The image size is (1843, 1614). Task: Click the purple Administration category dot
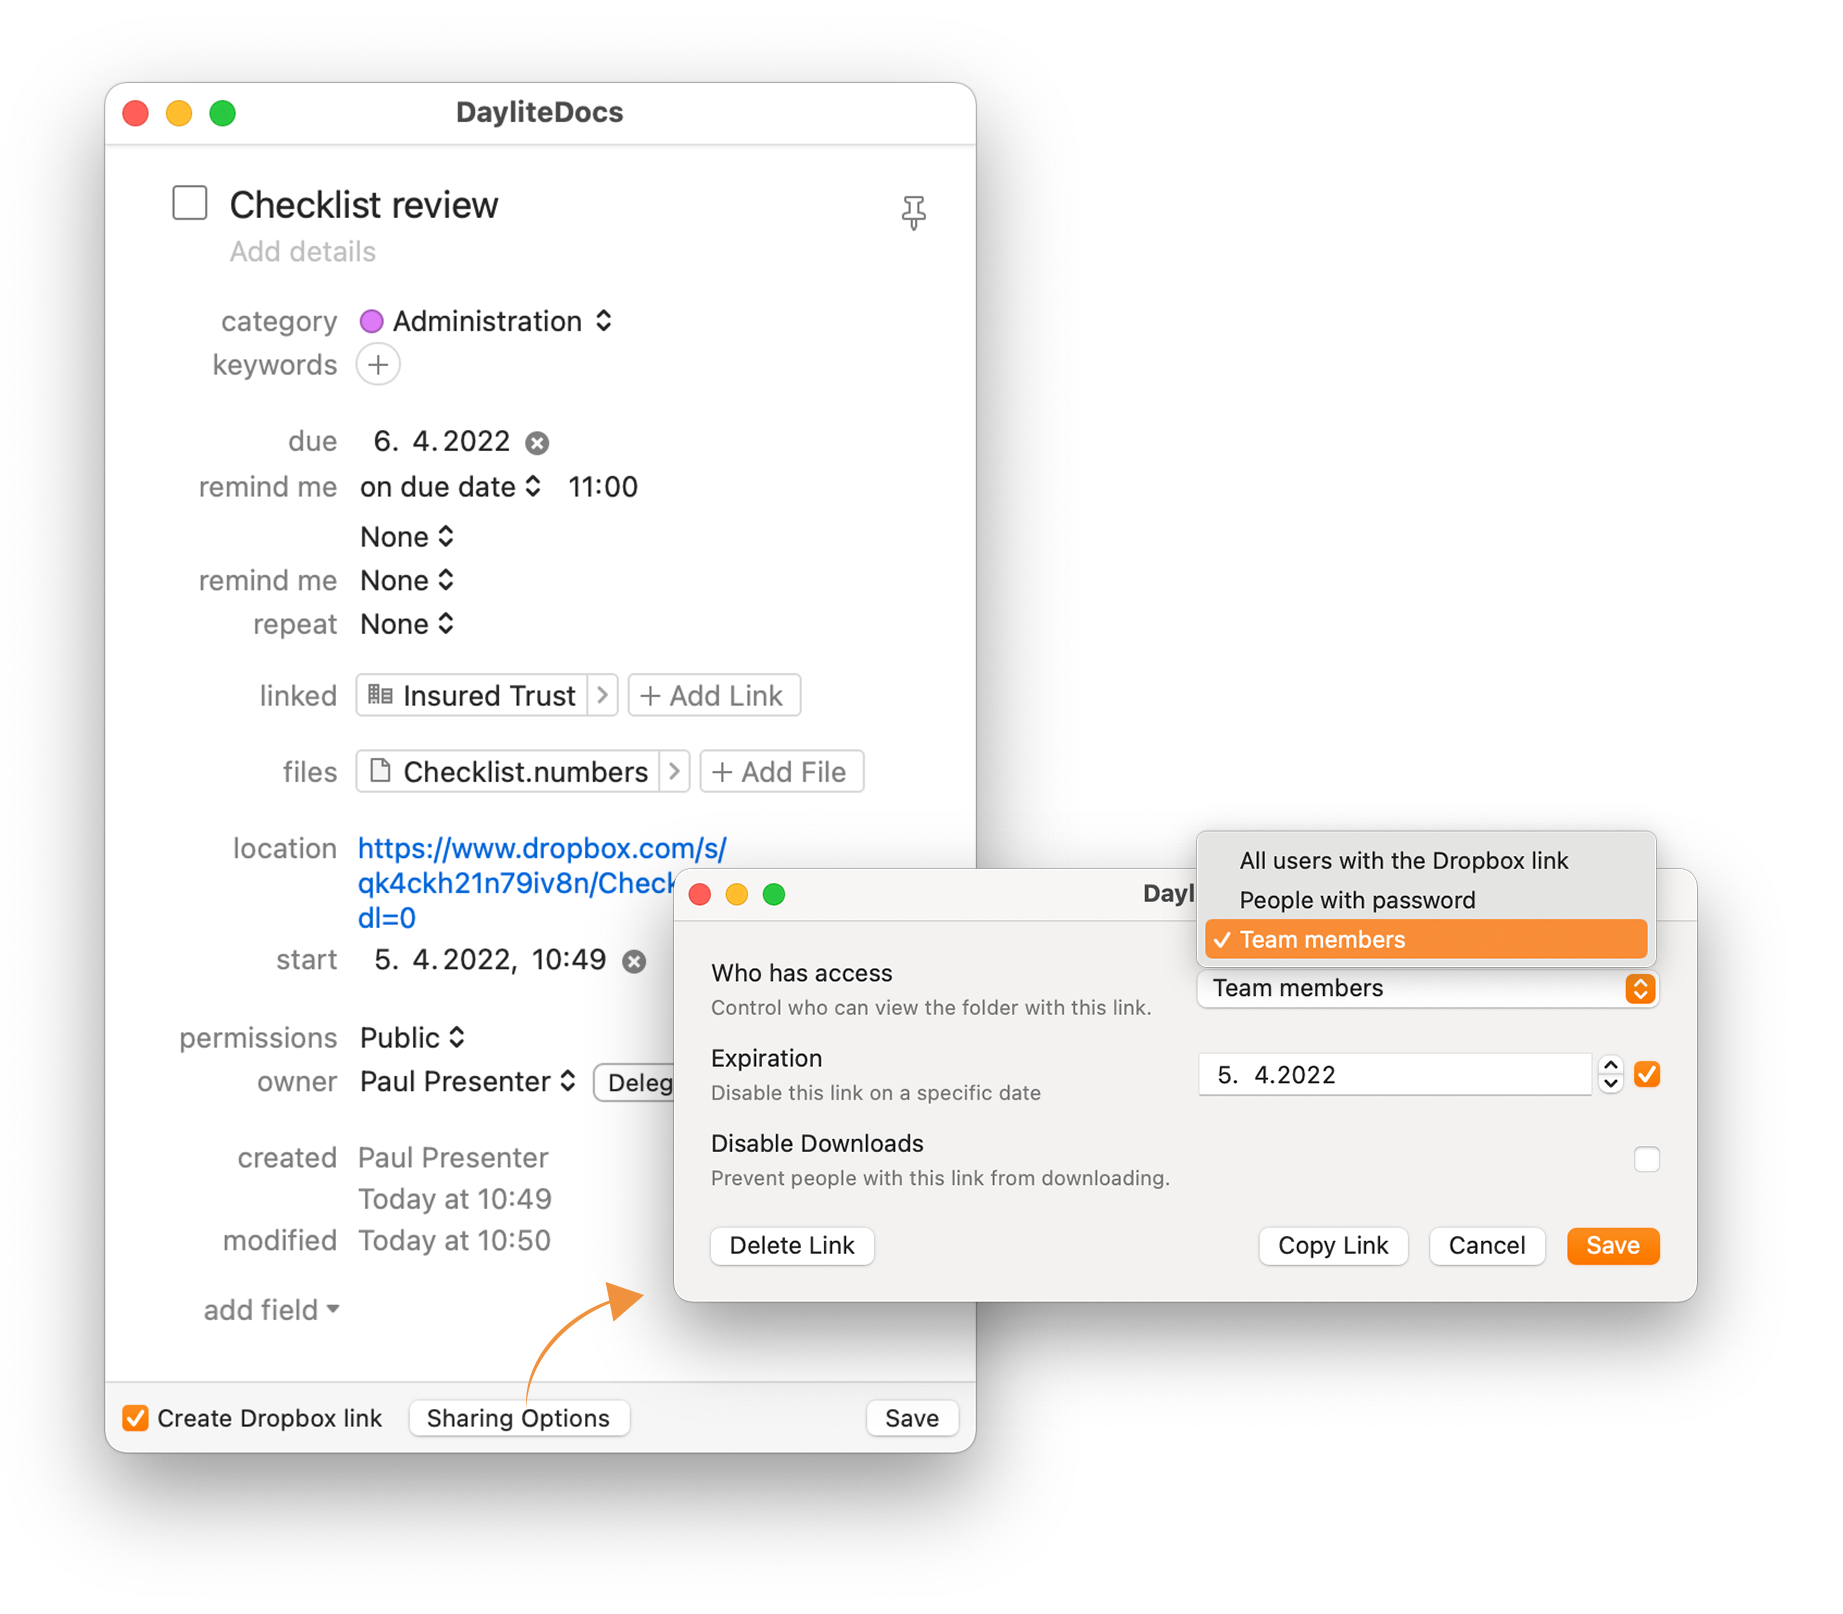point(371,321)
